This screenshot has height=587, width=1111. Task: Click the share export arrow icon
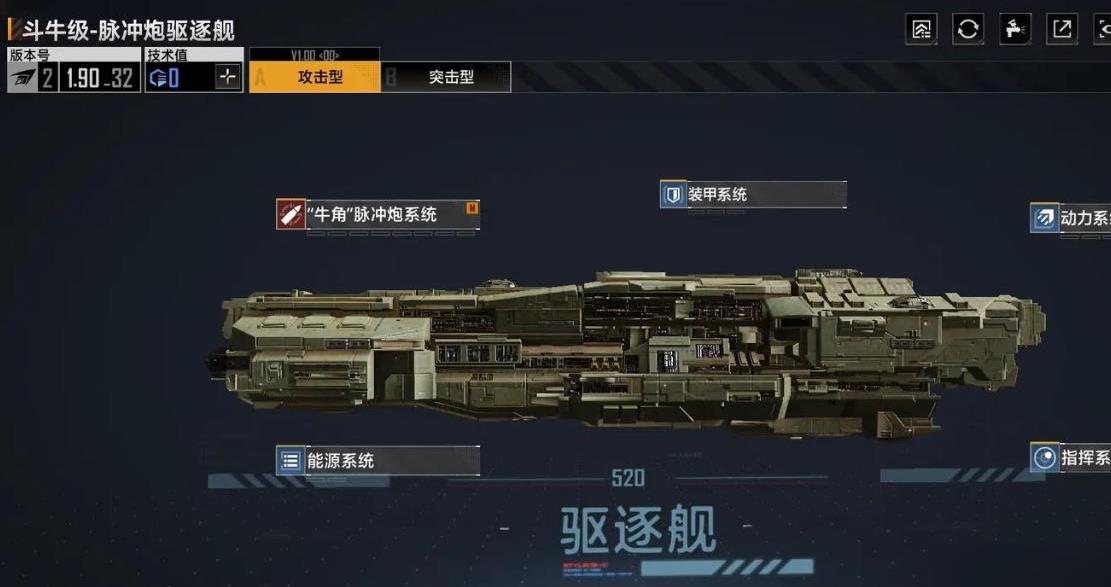click(1061, 29)
